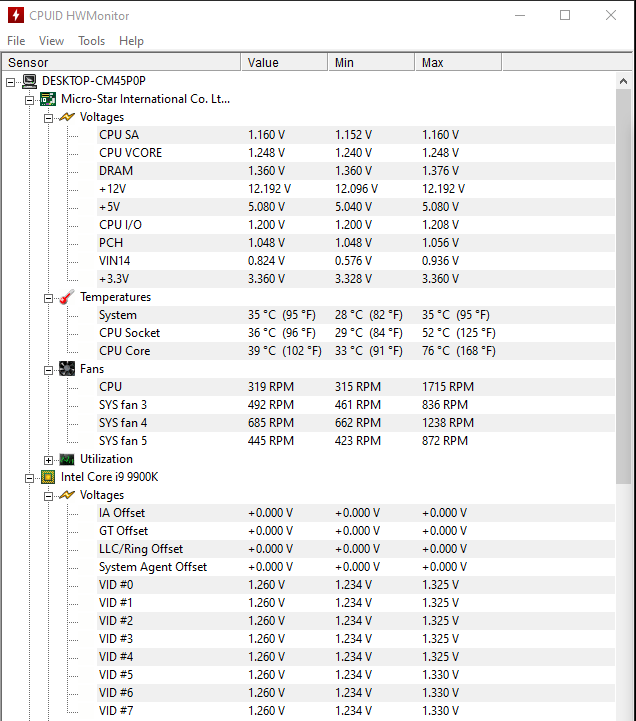Select the GT Offset row
This screenshot has width=636, height=721.
355,531
